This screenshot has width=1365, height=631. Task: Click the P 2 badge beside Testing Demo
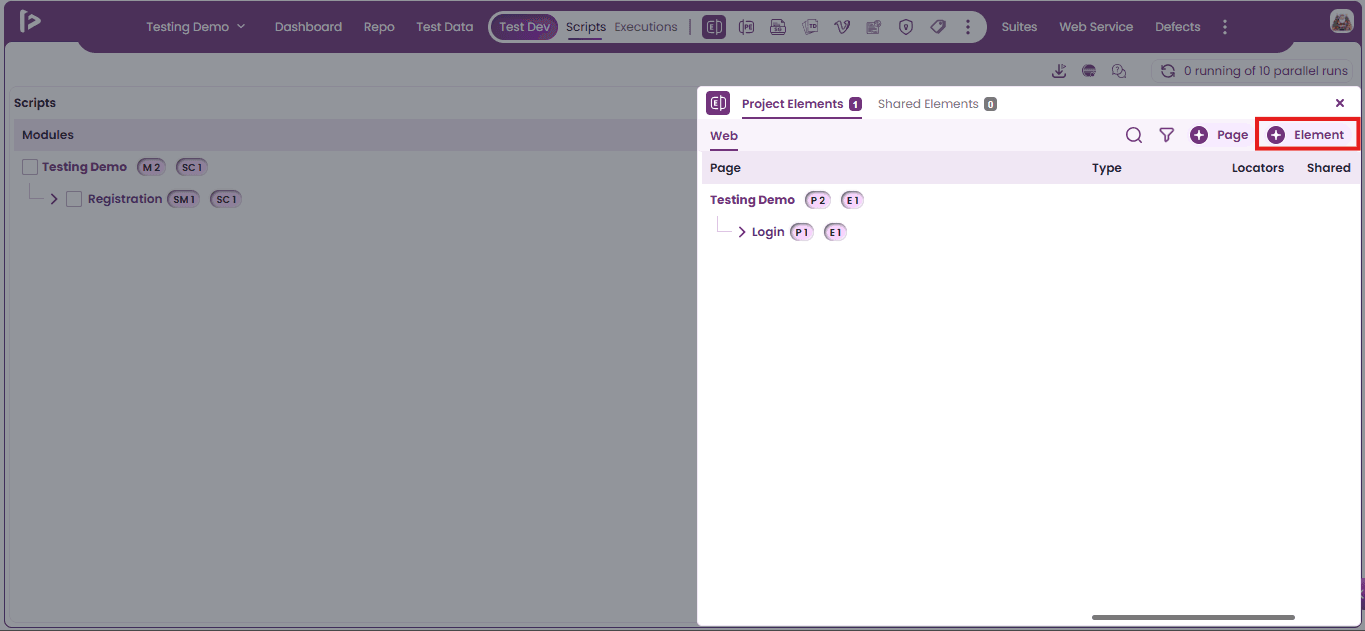tap(818, 200)
